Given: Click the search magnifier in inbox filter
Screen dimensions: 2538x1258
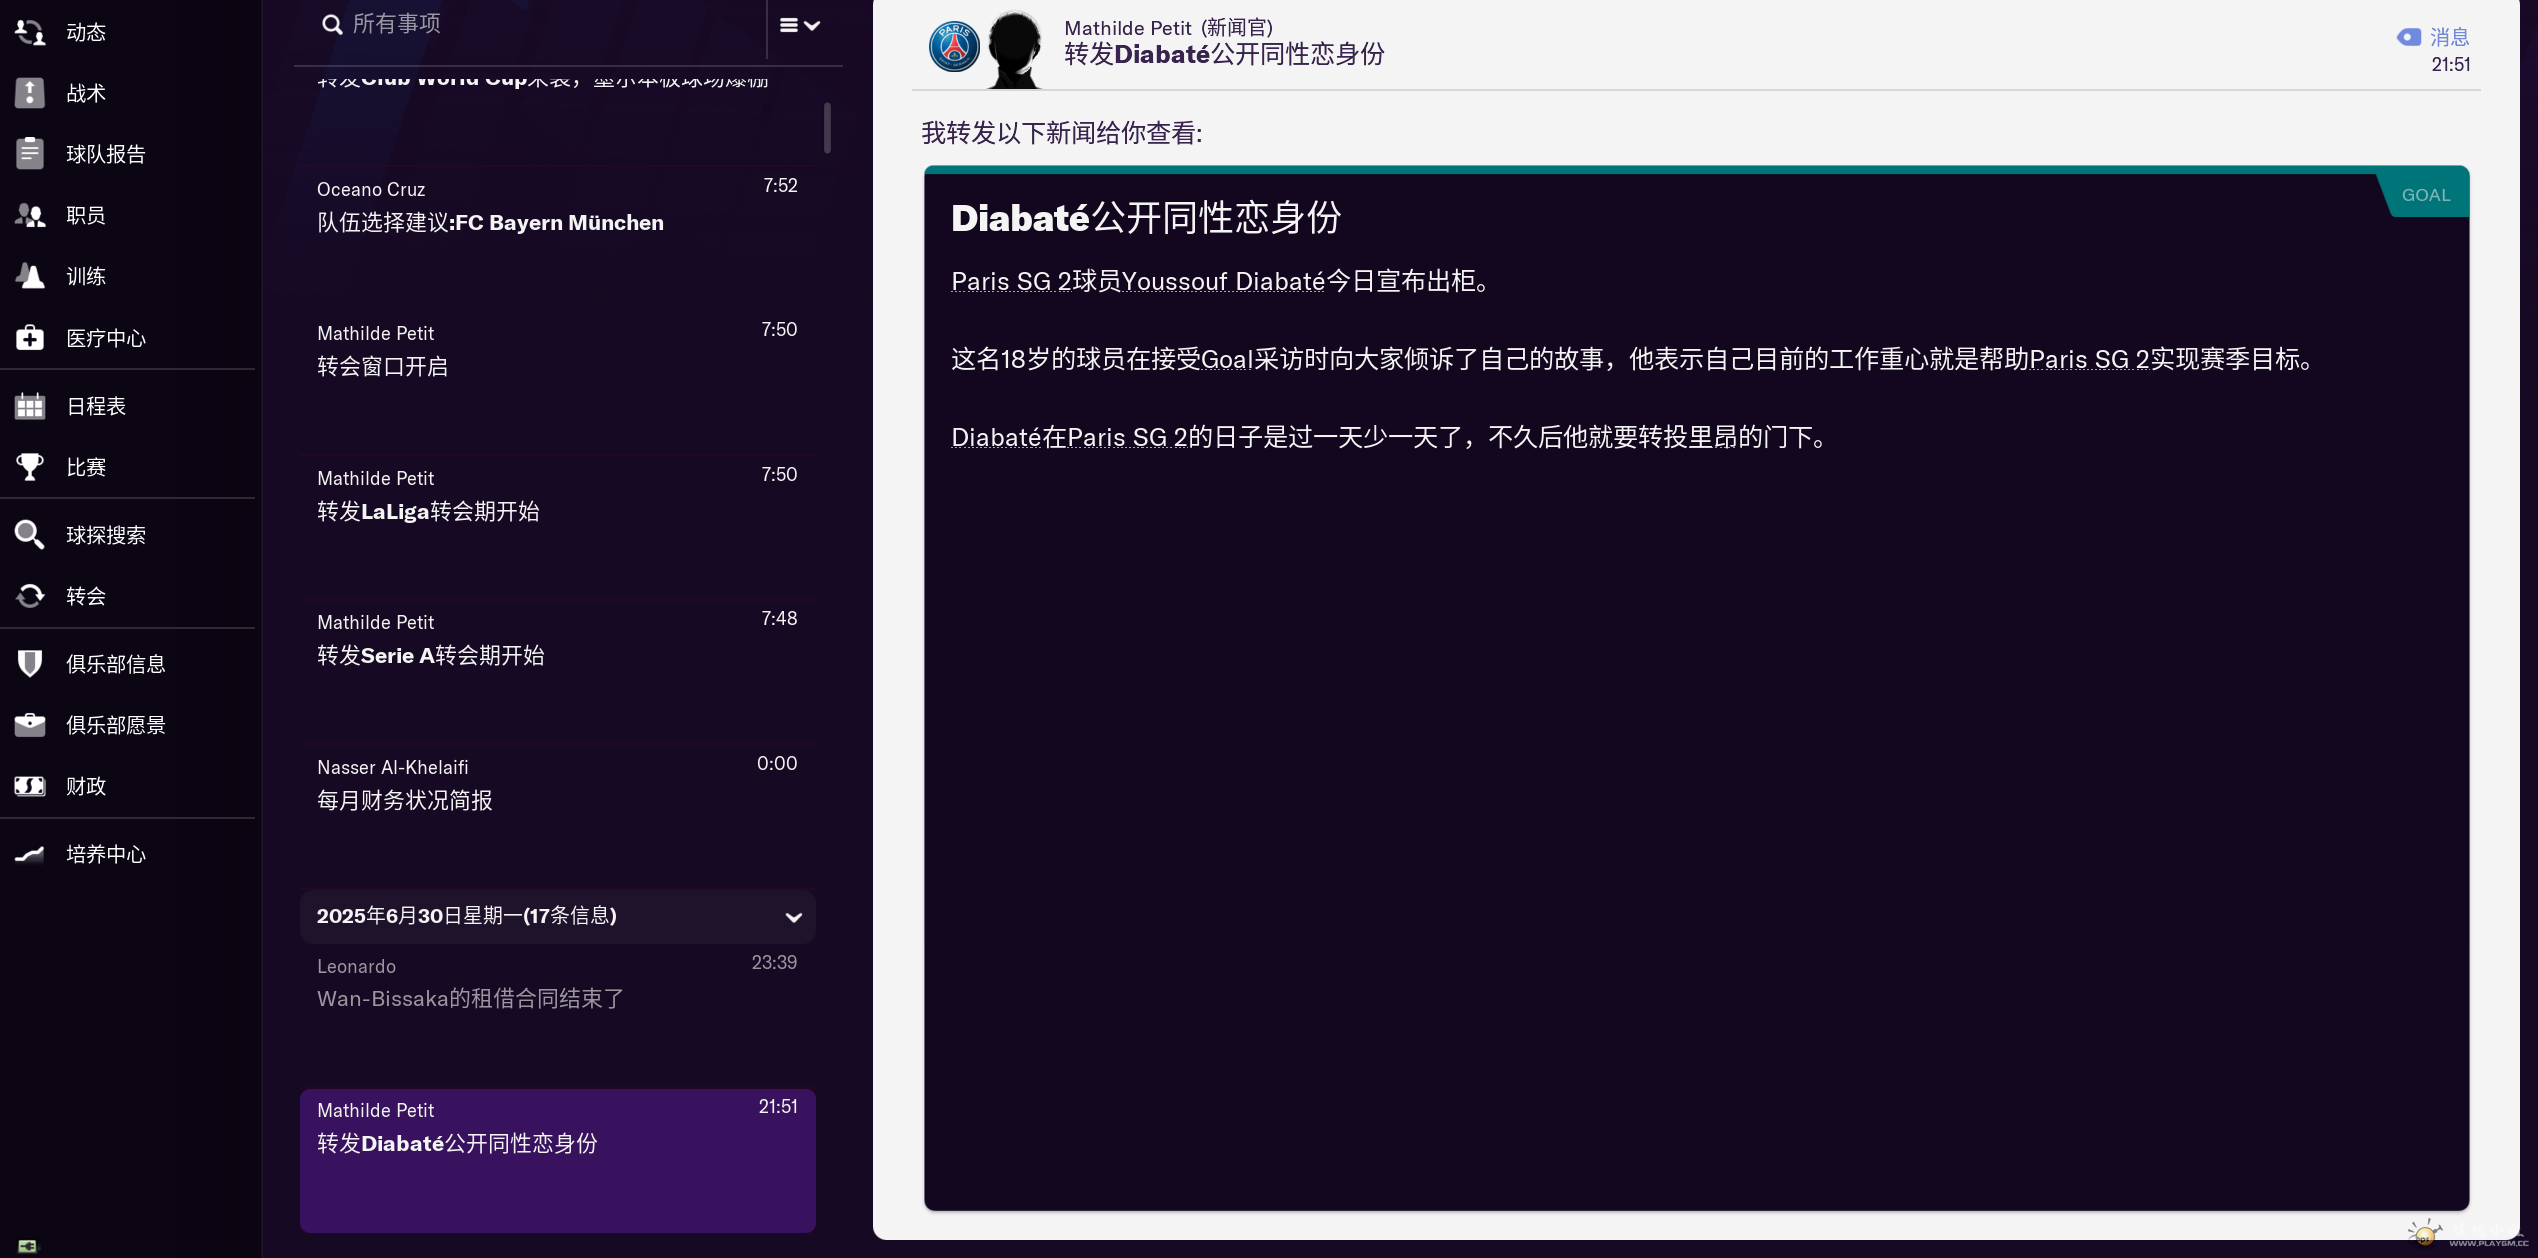Looking at the screenshot, I should pyautogui.click(x=332, y=24).
